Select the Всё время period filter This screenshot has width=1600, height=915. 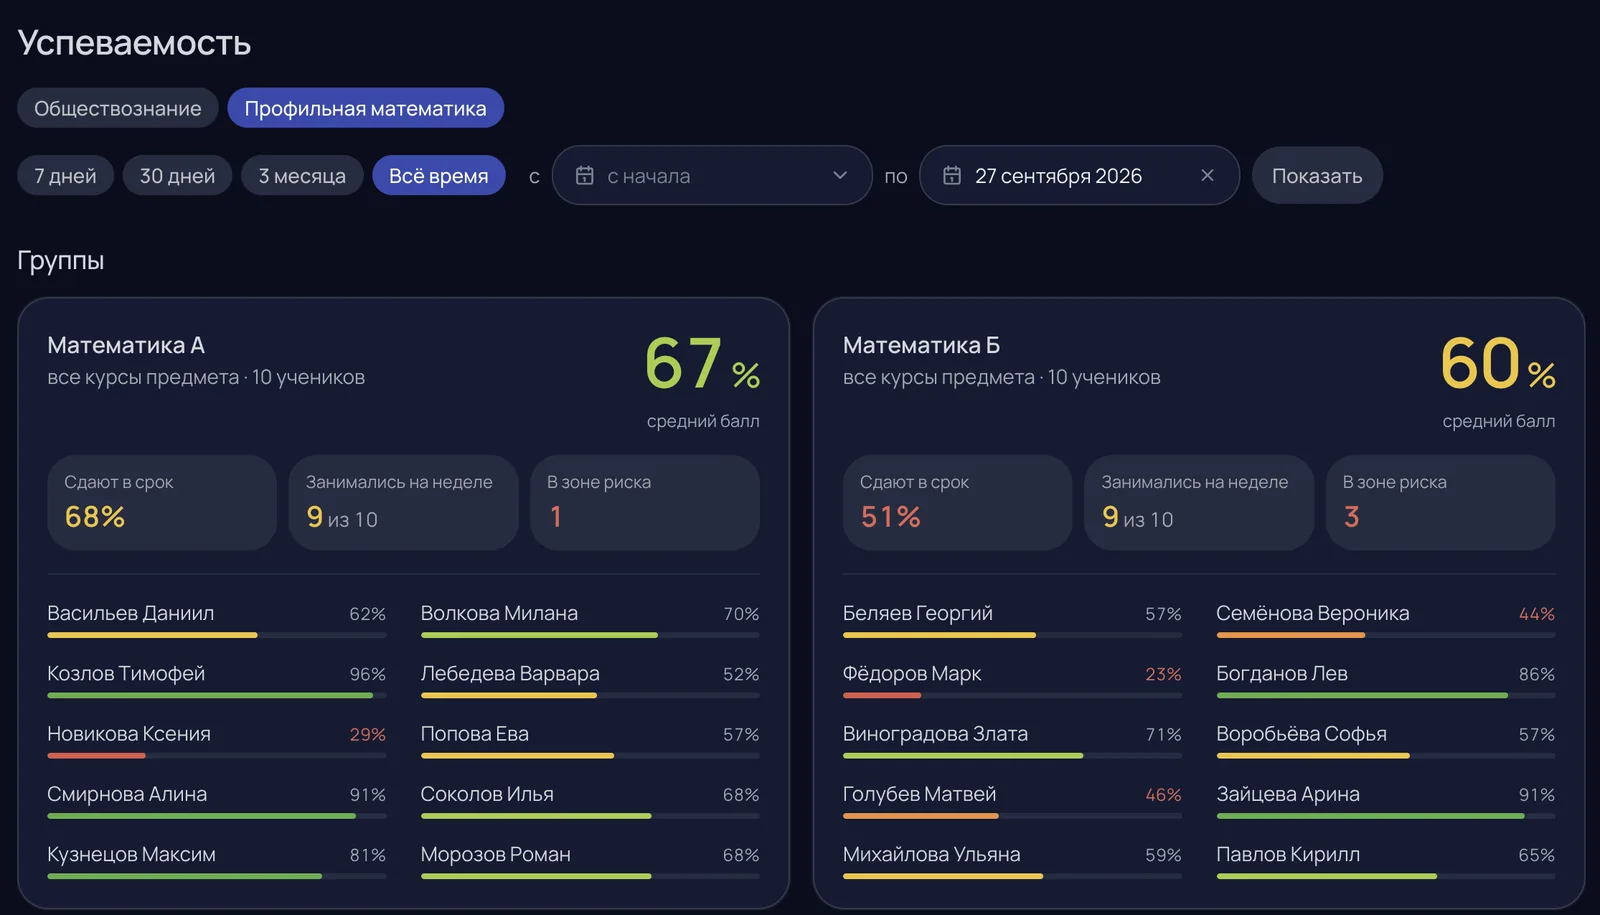point(439,176)
